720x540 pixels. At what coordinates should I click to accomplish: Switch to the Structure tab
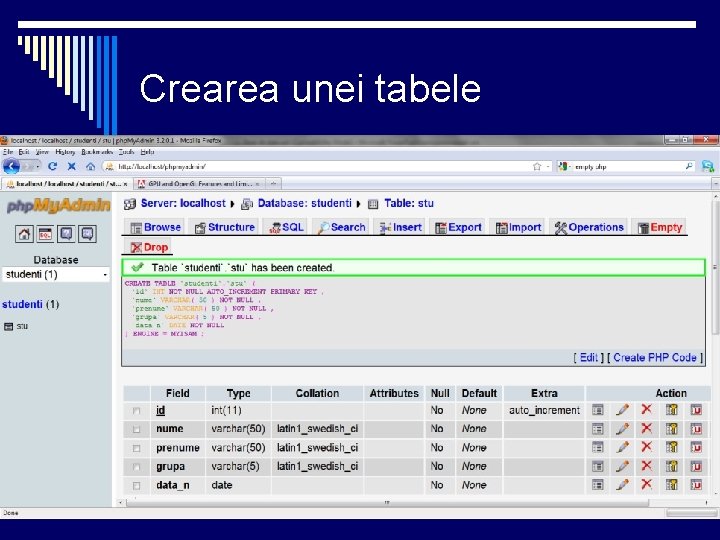click(x=225, y=227)
